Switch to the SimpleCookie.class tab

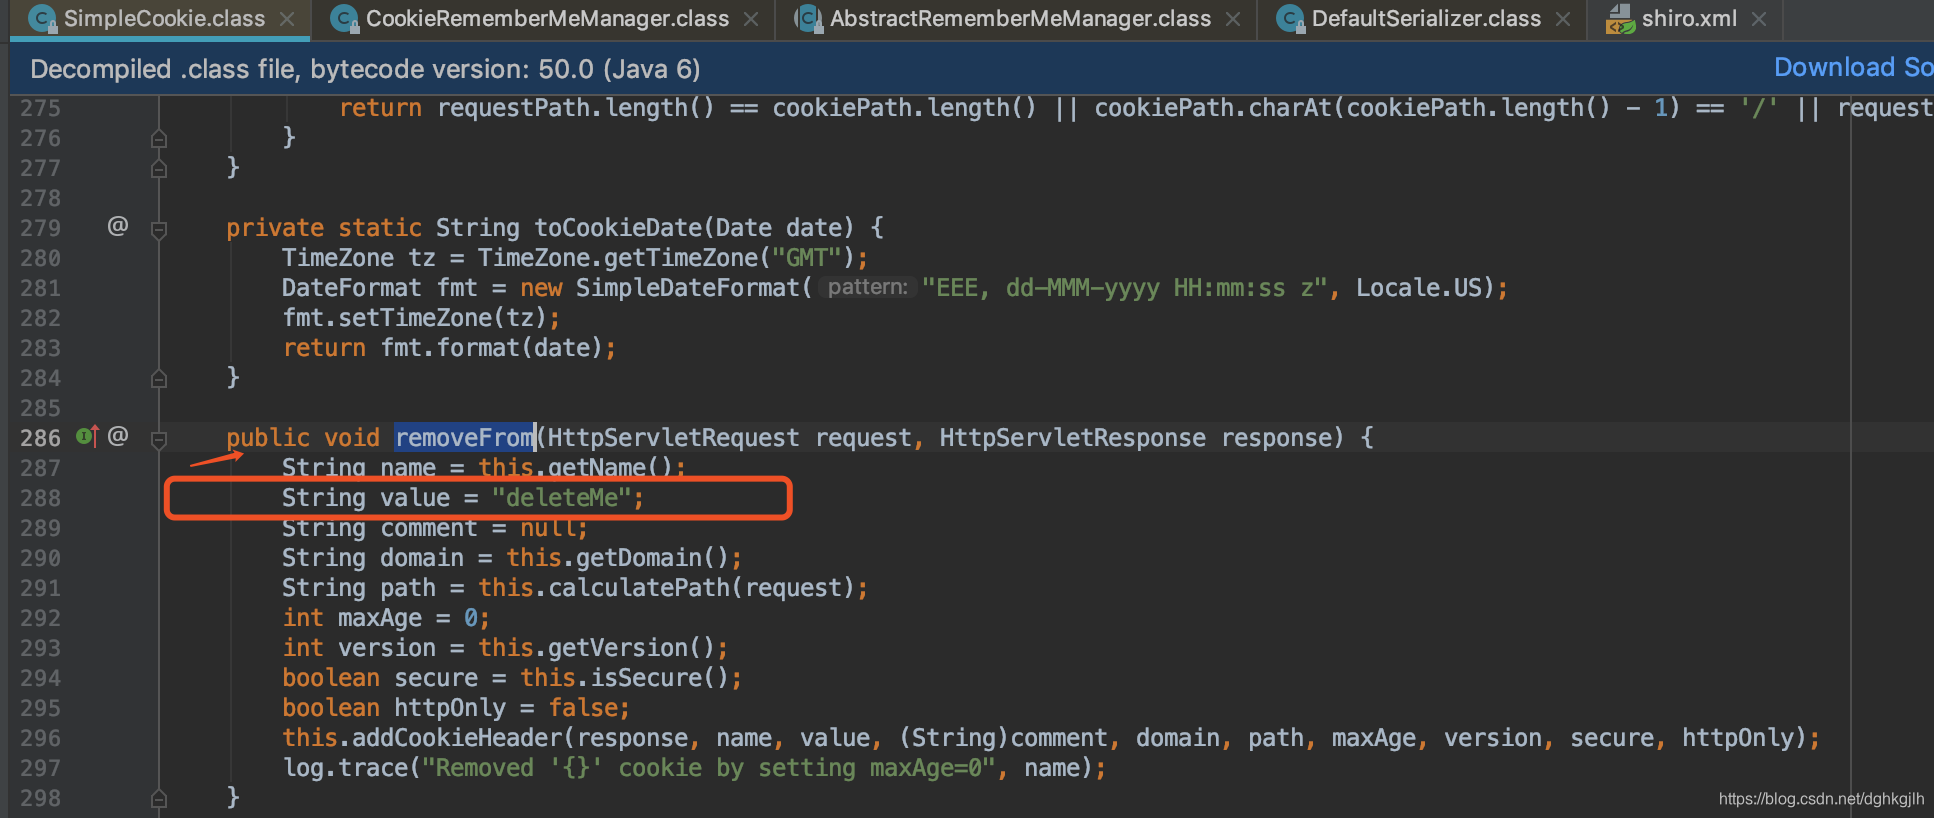tap(164, 19)
